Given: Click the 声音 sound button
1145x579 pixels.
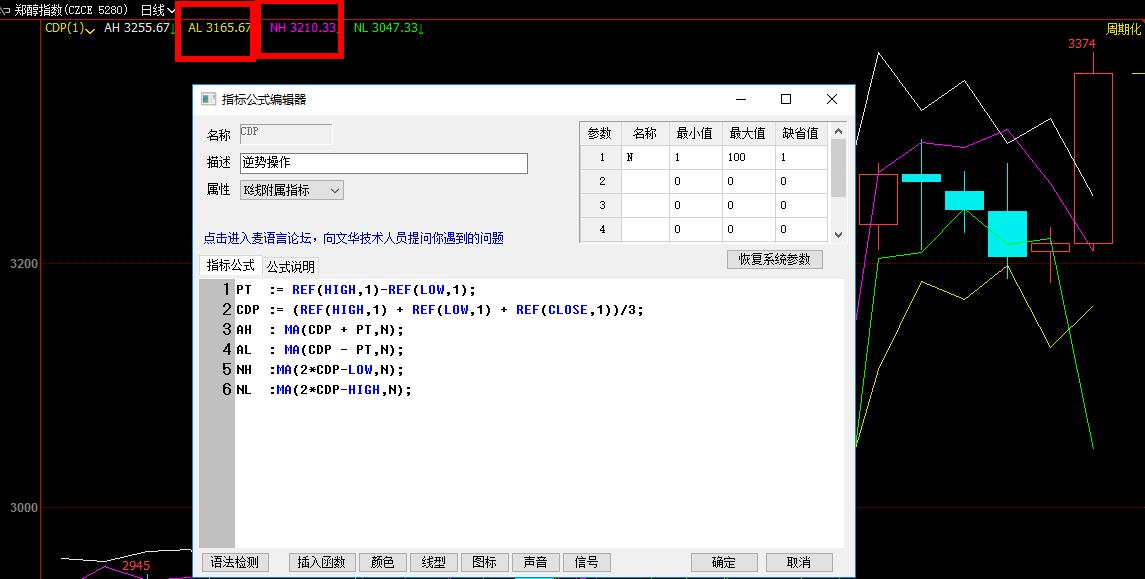Looking at the screenshot, I should 536,562.
